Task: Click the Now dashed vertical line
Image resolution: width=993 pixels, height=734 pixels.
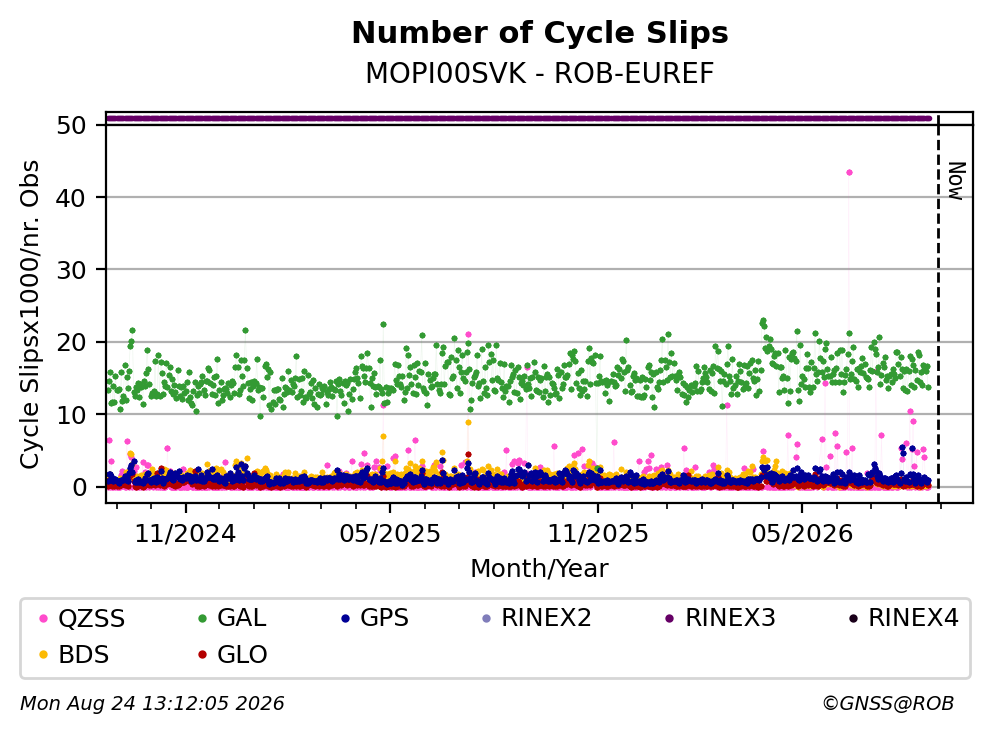Action: 938,308
